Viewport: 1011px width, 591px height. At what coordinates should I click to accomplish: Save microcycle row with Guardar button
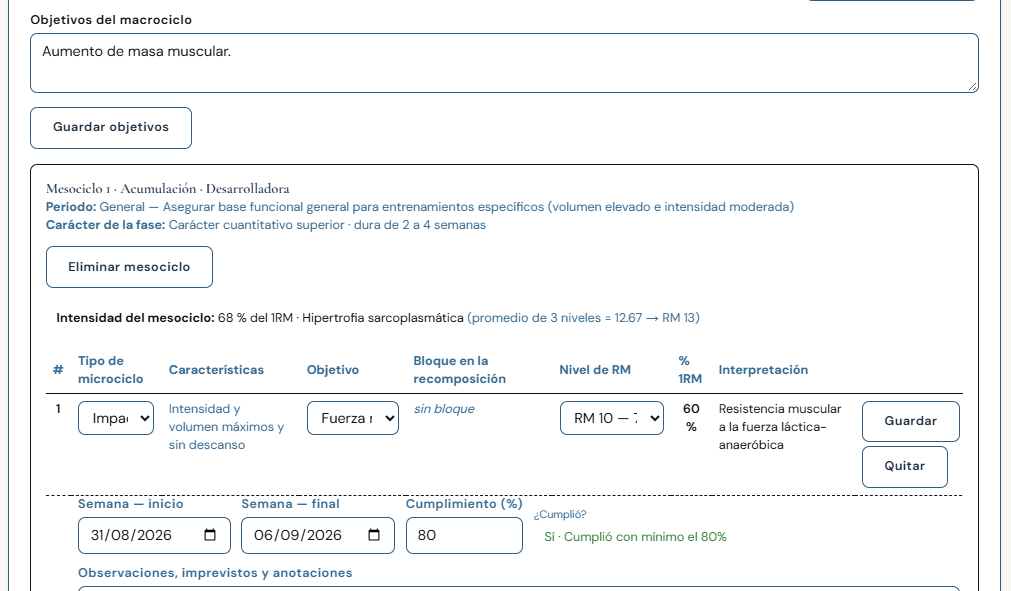[x=910, y=421]
